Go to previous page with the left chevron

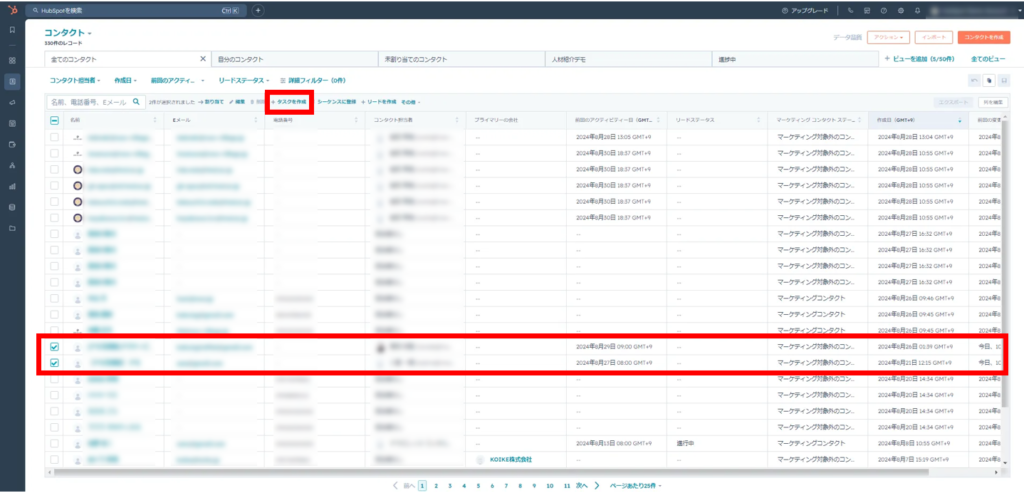396,486
